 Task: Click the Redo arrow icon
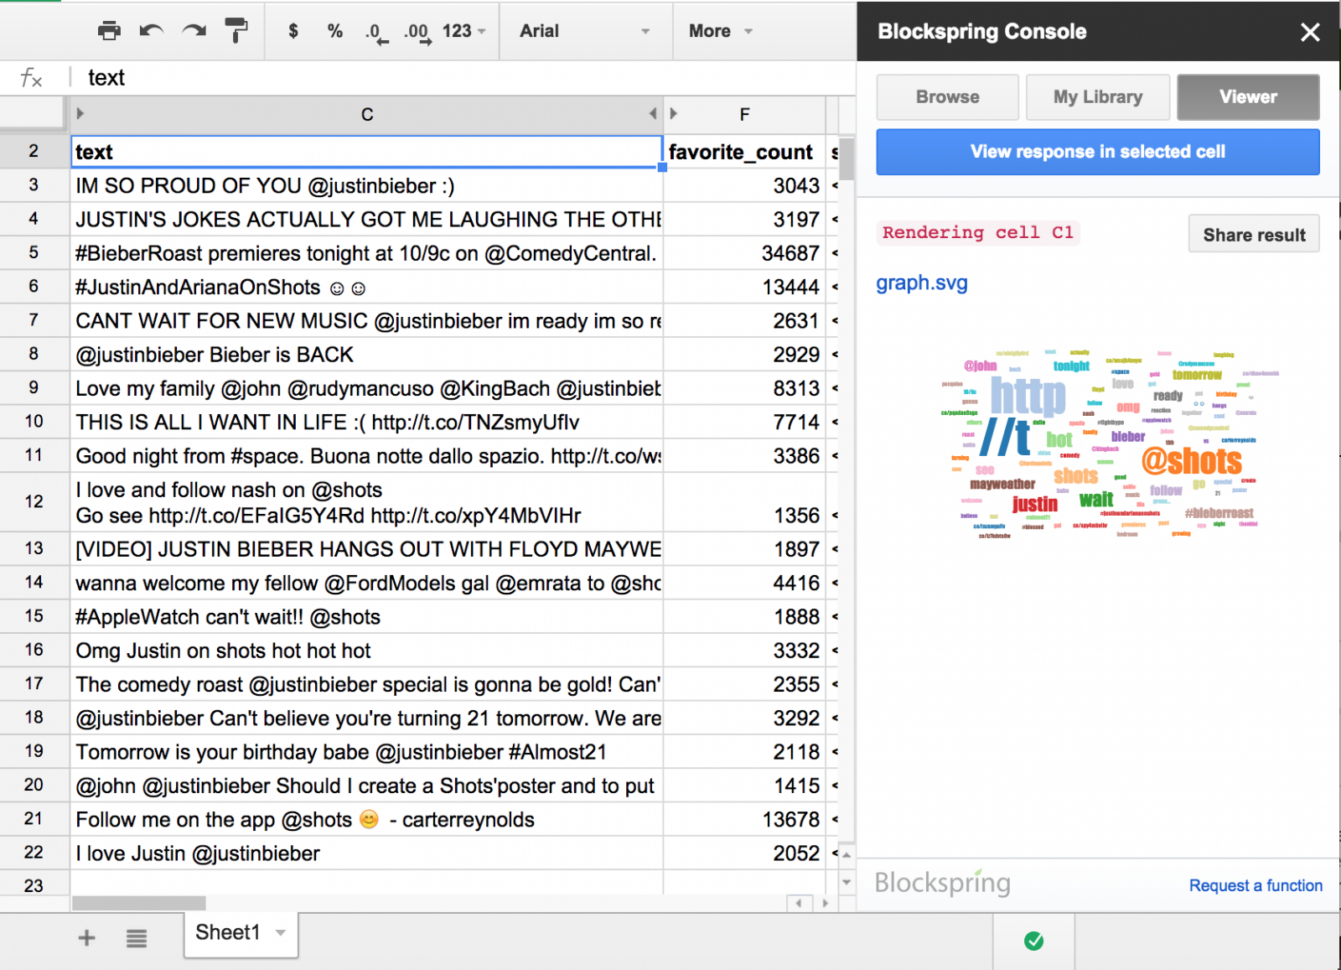coord(194,31)
